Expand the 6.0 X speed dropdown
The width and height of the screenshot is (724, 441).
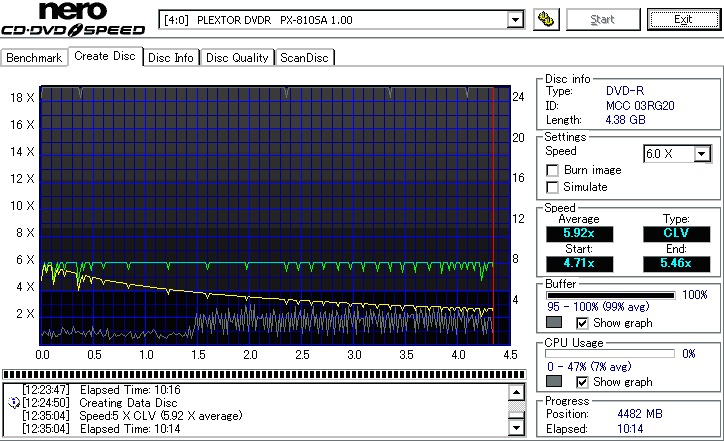coord(702,153)
